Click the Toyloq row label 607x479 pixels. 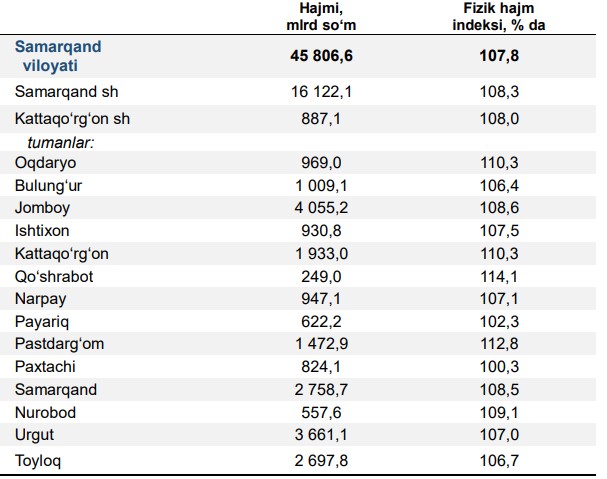pos(39,460)
